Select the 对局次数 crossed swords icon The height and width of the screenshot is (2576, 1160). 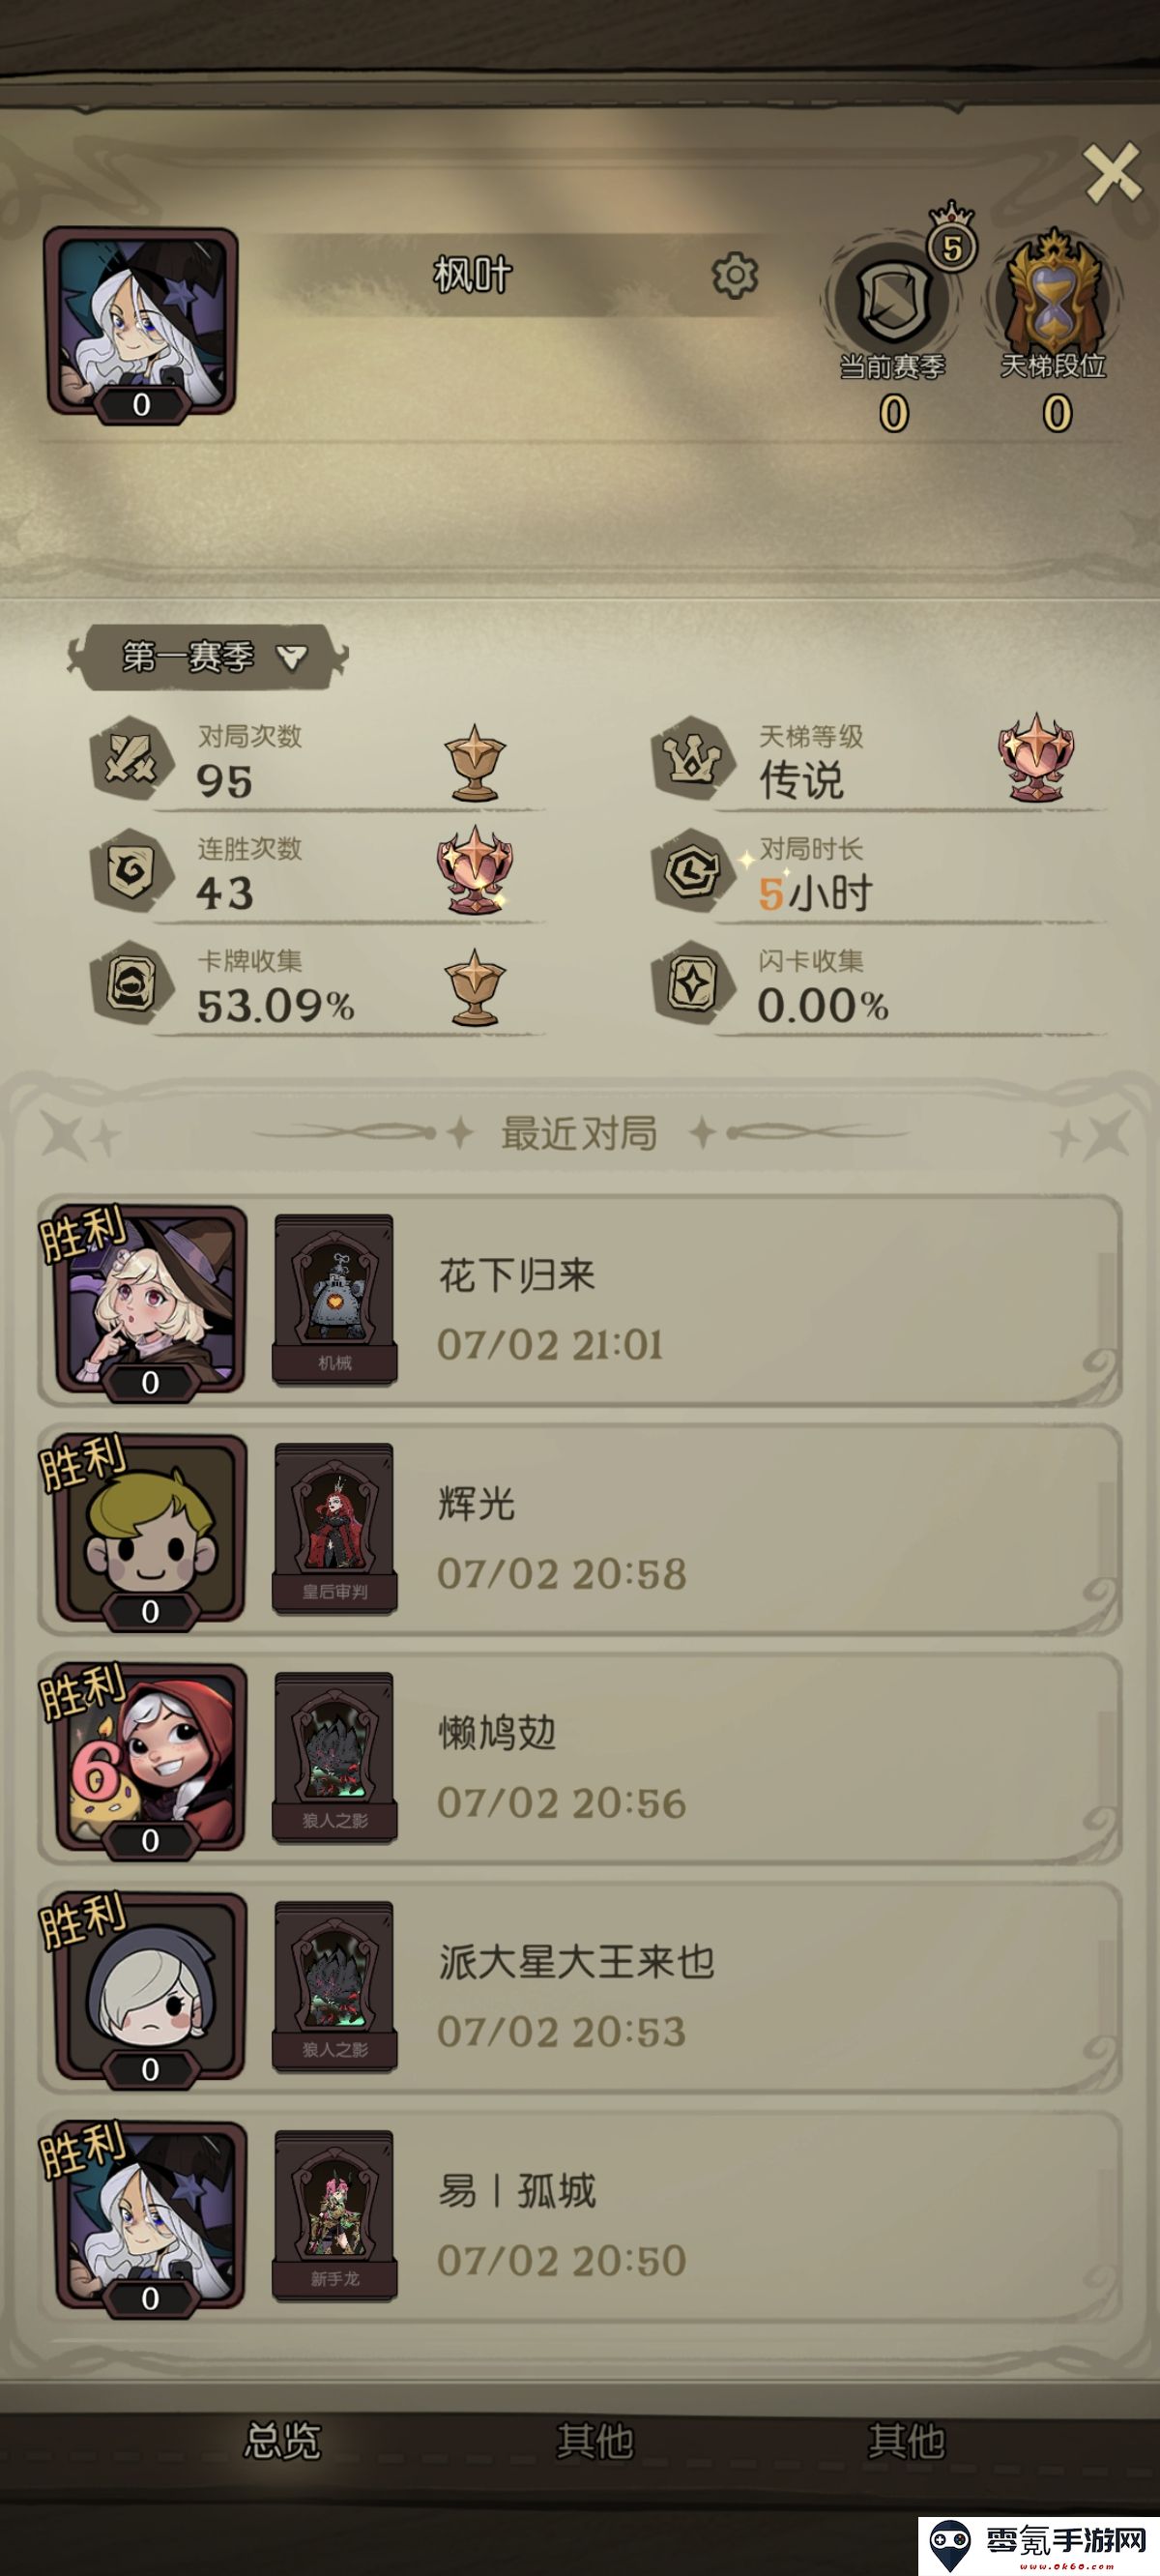pyautogui.click(x=131, y=759)
